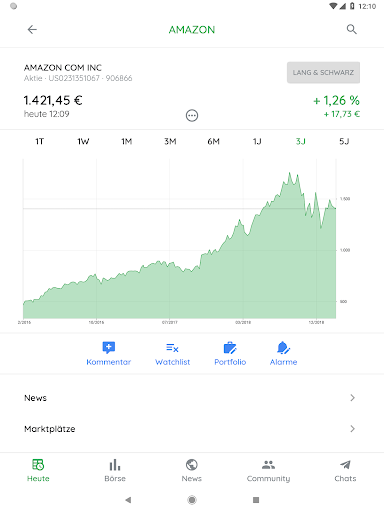Open Community people icon
The height and width of the screenshot is (512, 384).
(268, 464)
